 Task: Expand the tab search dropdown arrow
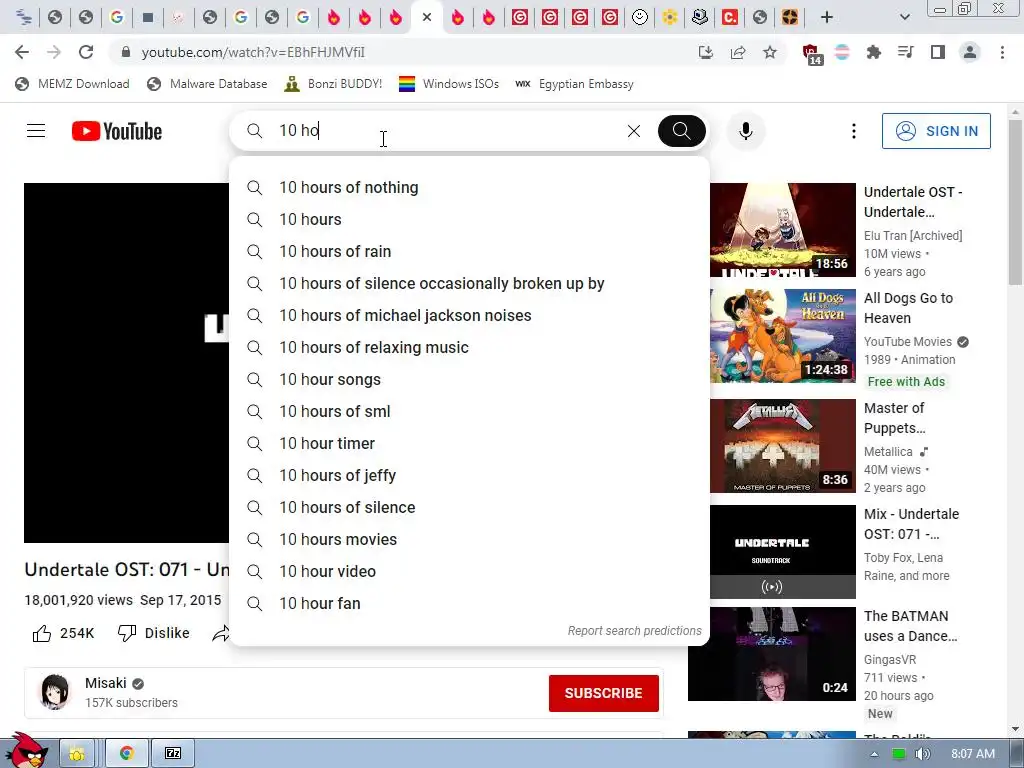click(x=904, y=18)
